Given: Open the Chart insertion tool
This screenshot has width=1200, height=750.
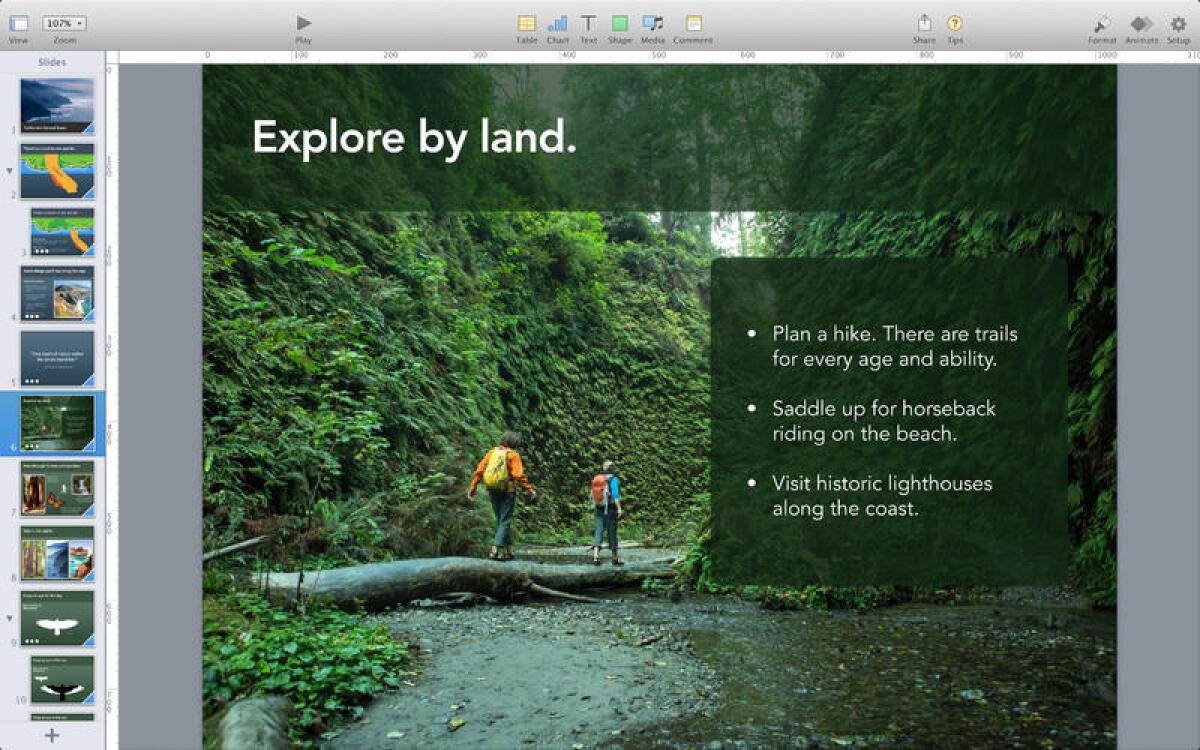Looking at the screenshot, I should (x=558, y=24).
